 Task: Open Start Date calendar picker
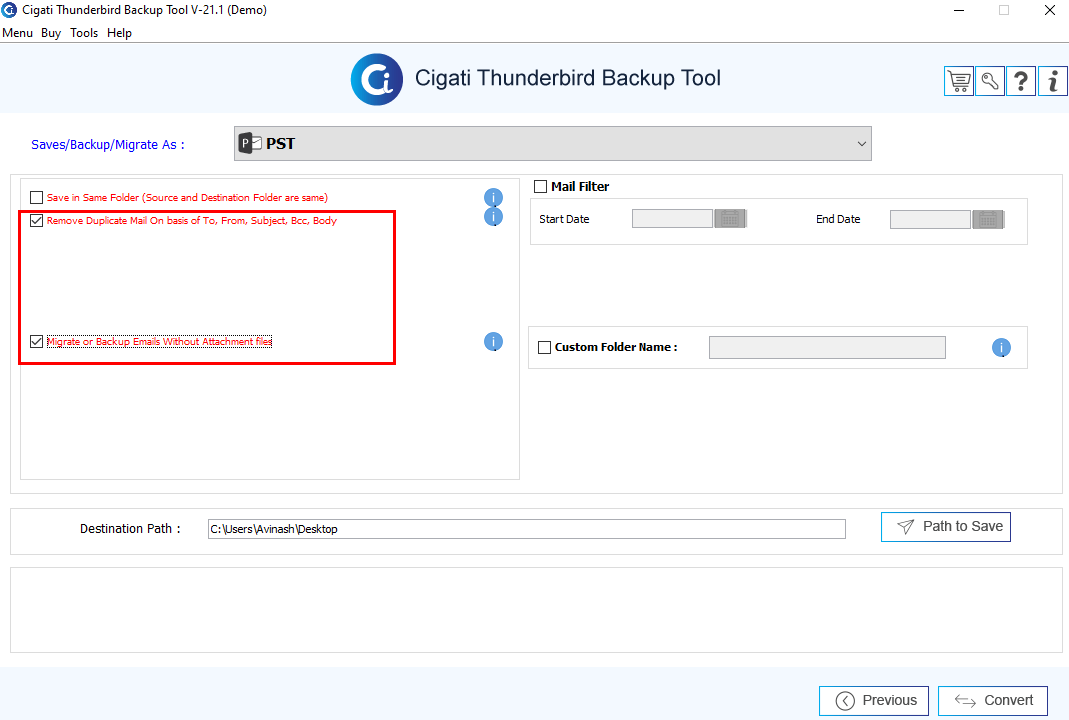click(730, 219)
